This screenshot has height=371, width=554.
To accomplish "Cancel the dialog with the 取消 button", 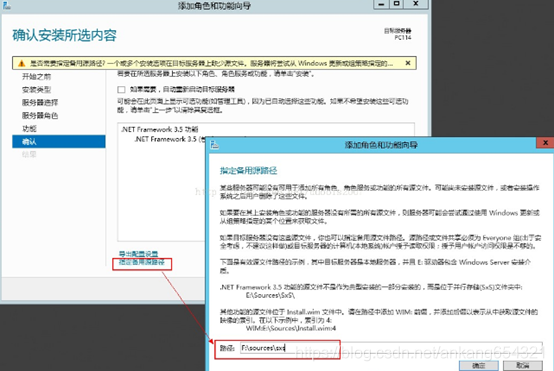I will [x=523, y=365].
